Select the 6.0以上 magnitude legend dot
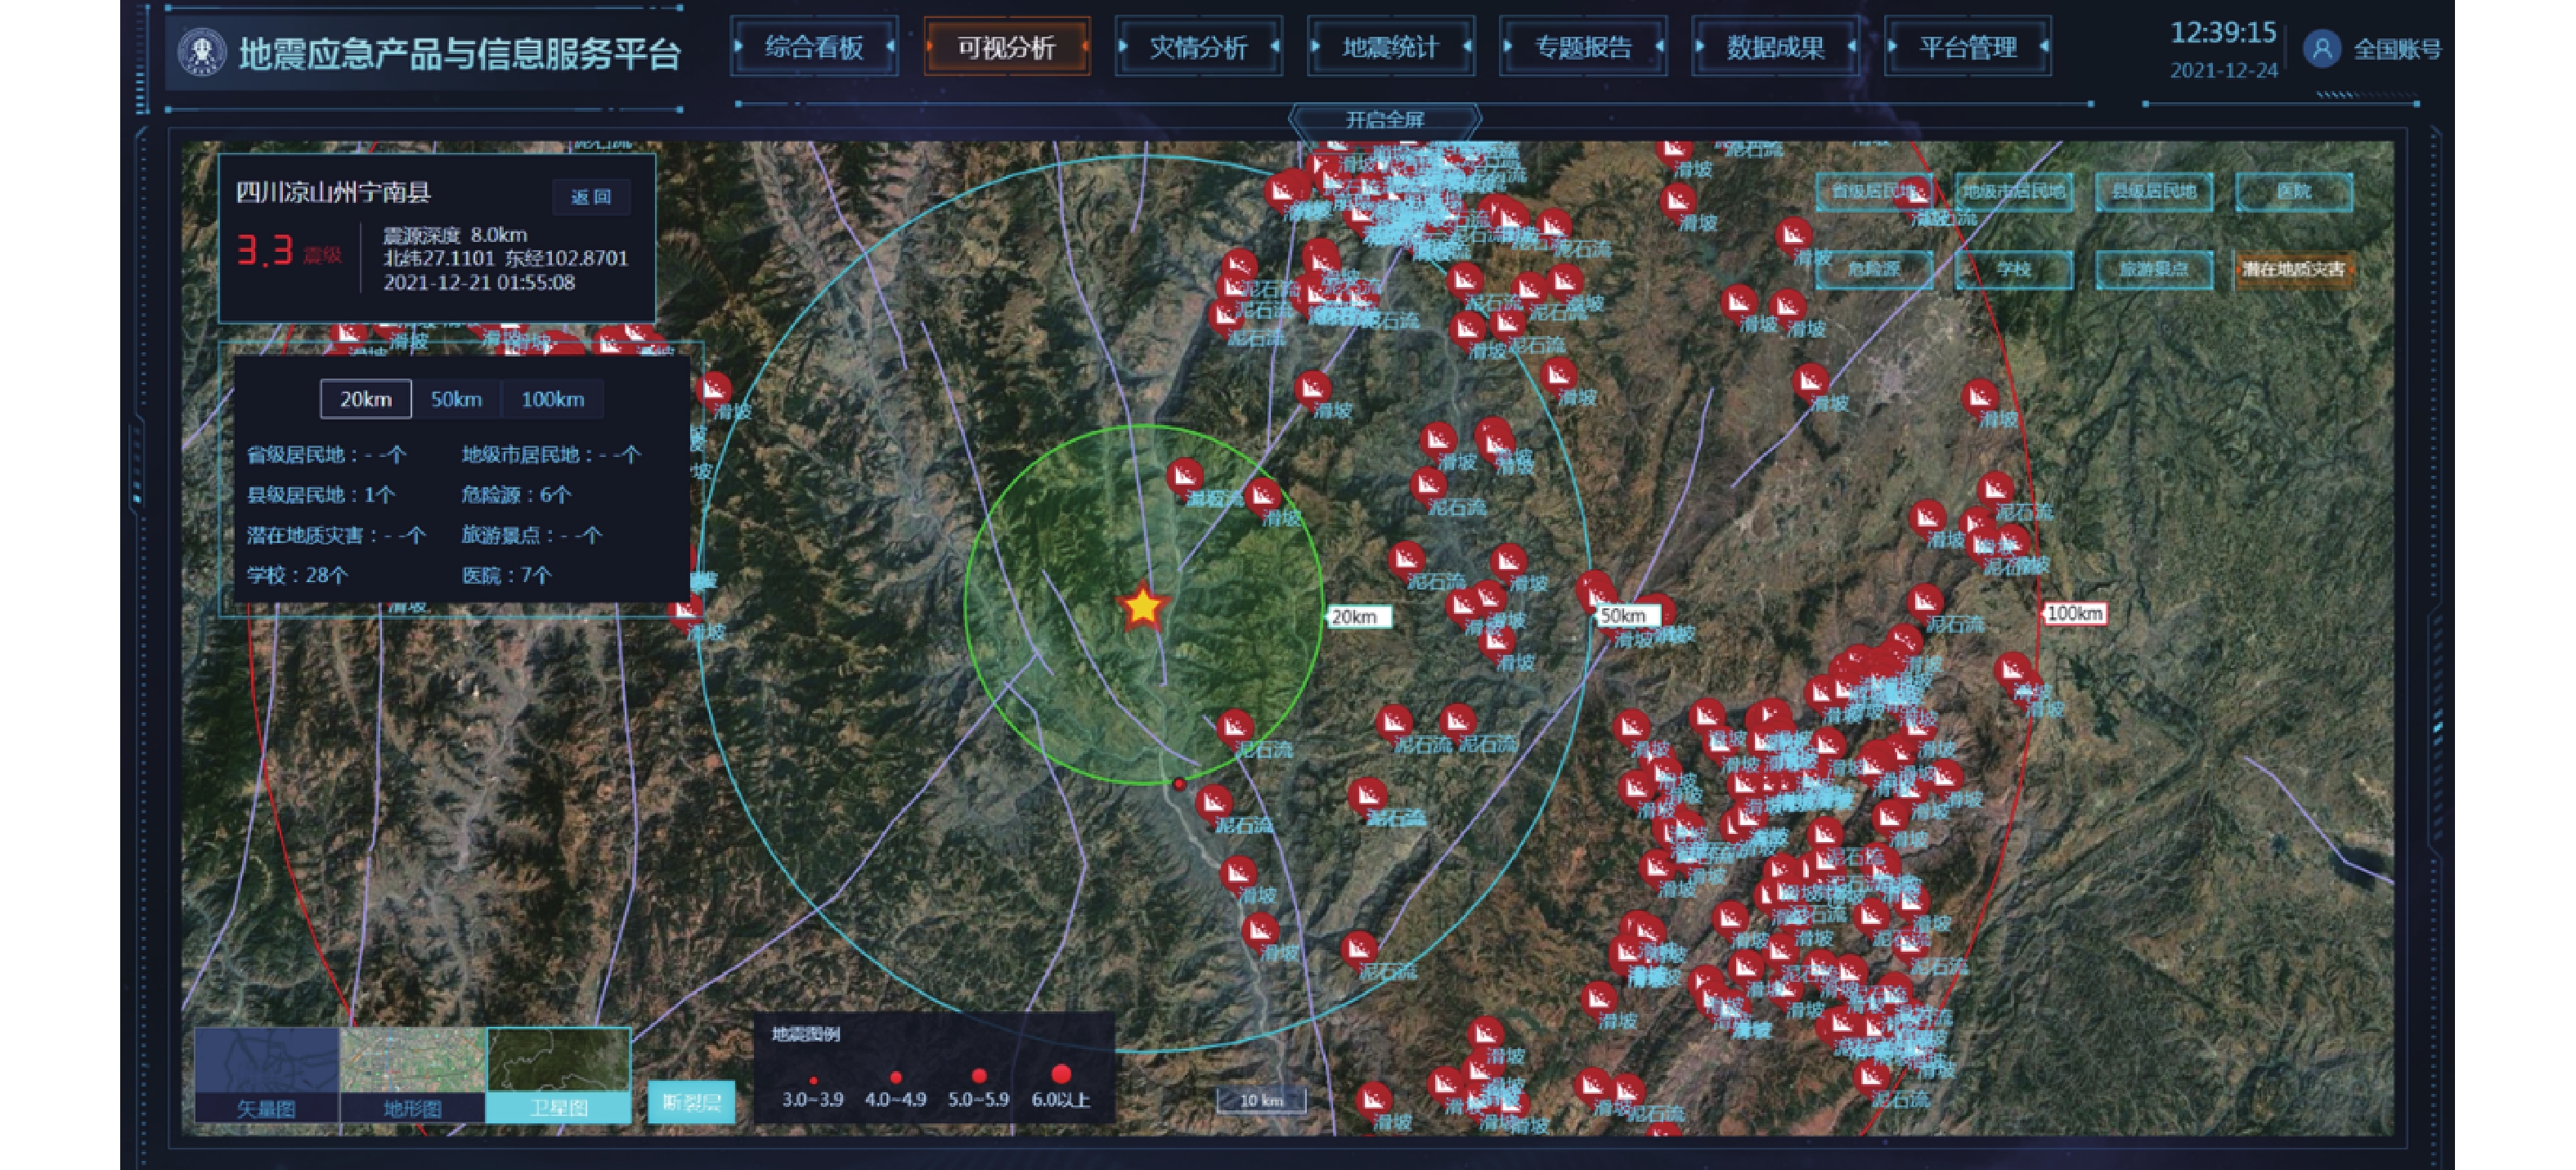Image resolution: width=2576 pixels, height=1170 pixels. pos(1062,1074)
